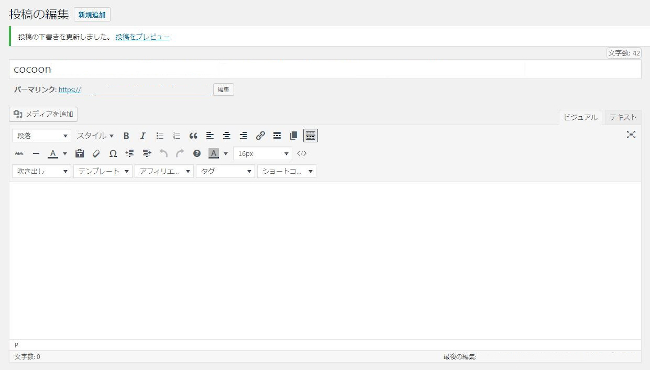Click inside the empty editor body
The height and width of the screenshot is (370, 650).
click(x=325, y=260)
